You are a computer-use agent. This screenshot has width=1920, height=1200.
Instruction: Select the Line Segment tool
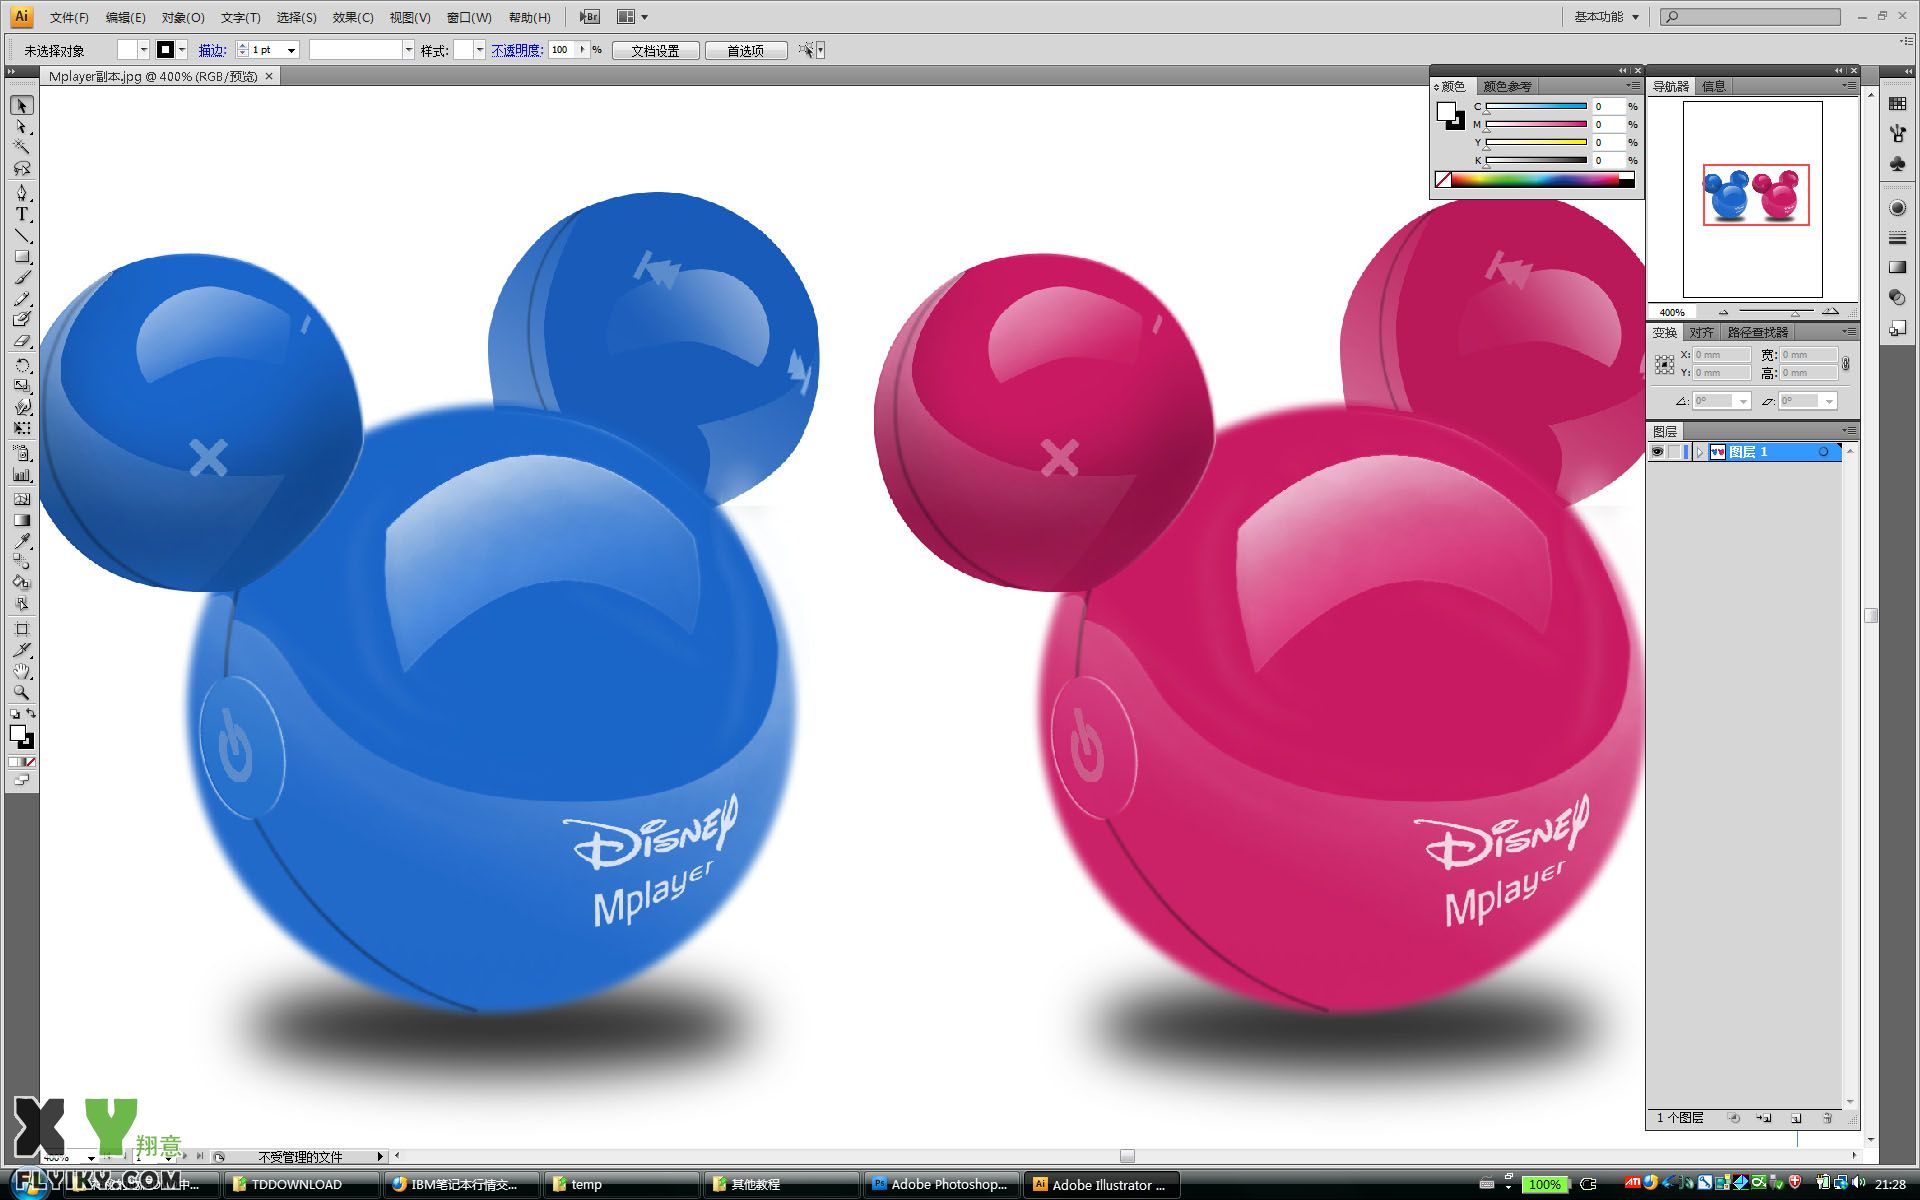coord(22,236)
